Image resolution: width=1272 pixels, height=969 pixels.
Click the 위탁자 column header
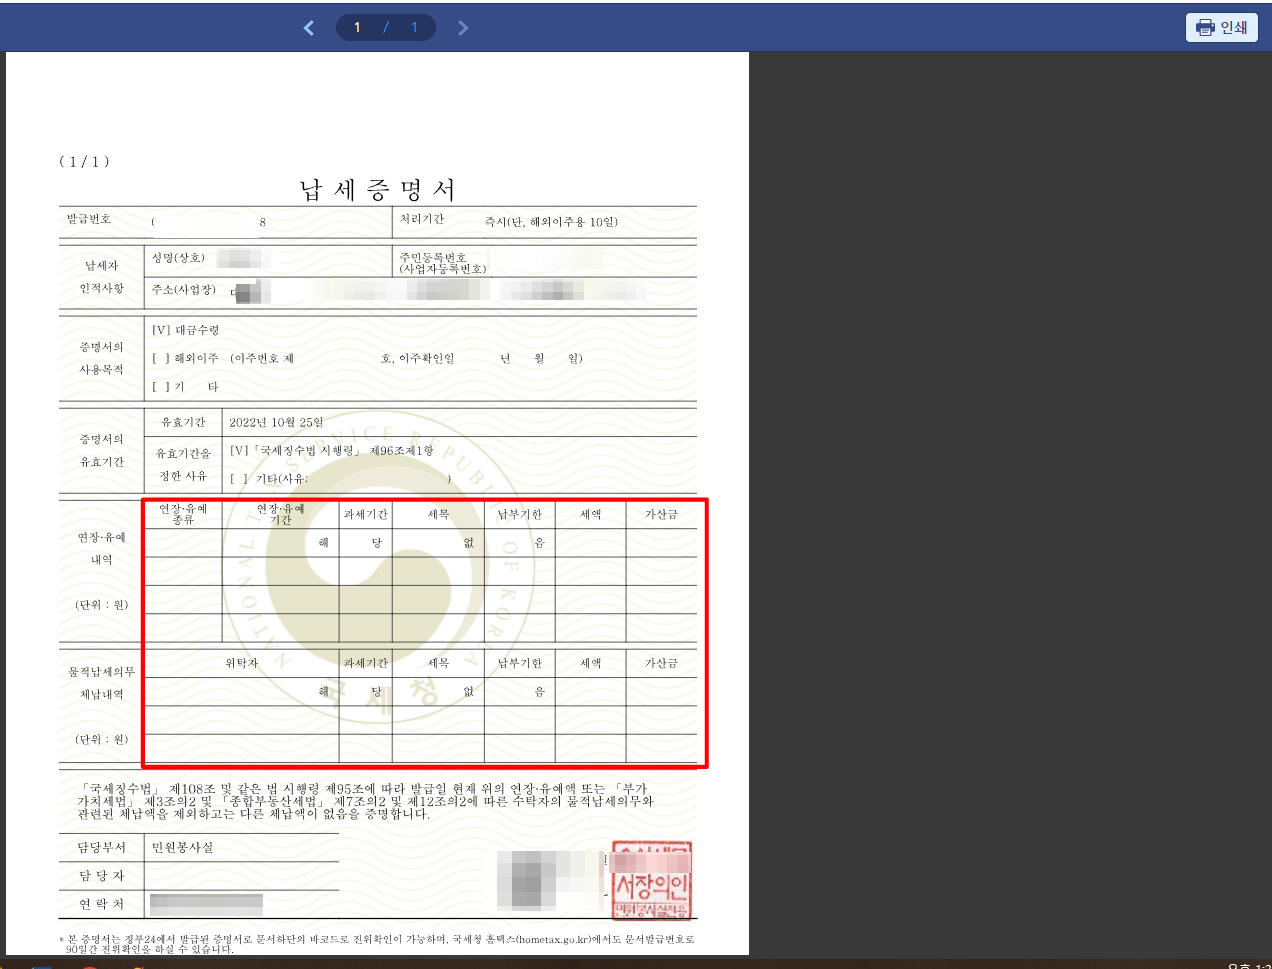pos(241,663)
